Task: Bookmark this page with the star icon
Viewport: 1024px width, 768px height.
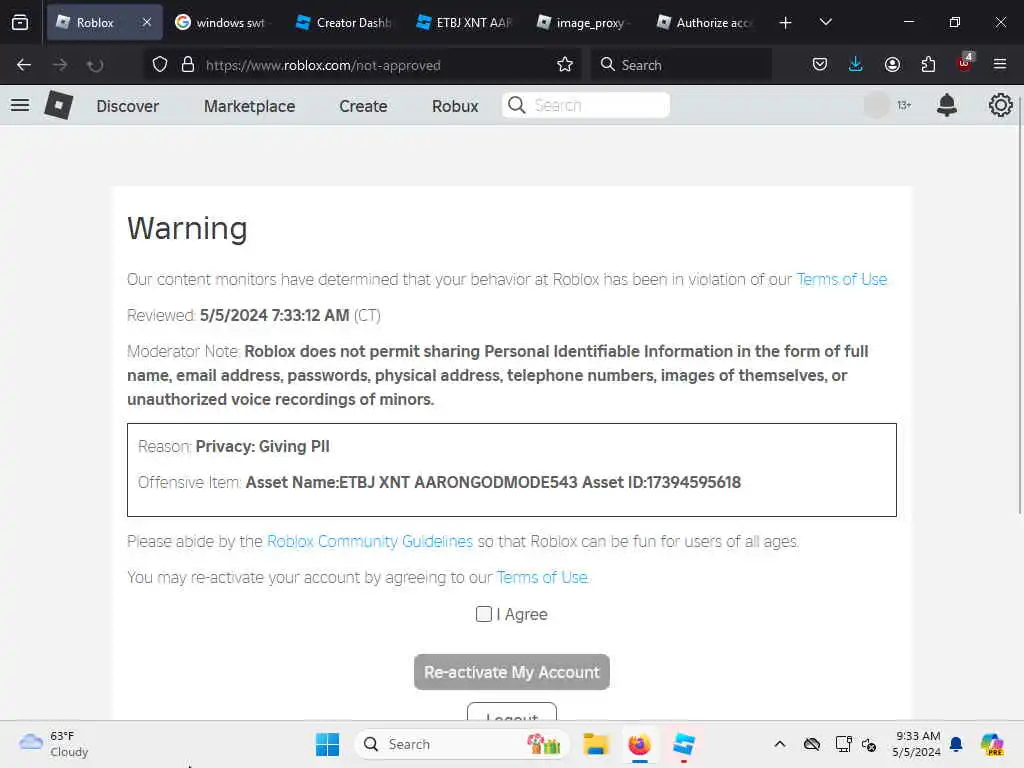Action: (x=565, y=65)
